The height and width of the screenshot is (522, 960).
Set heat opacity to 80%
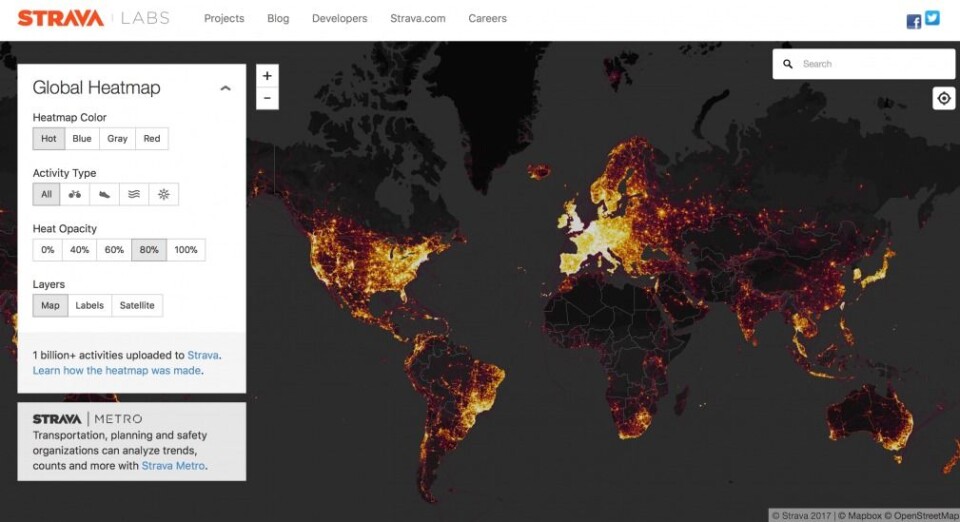click(x=149, y=250)
